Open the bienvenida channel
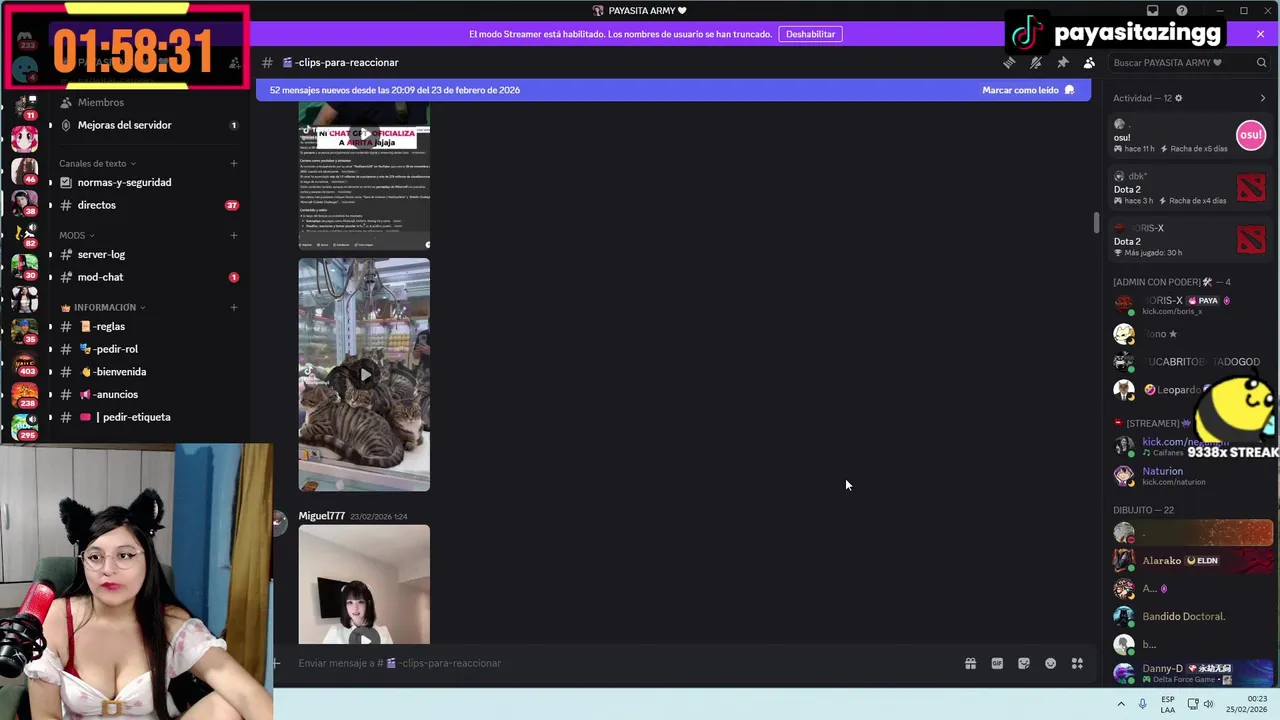 [150, 372]
